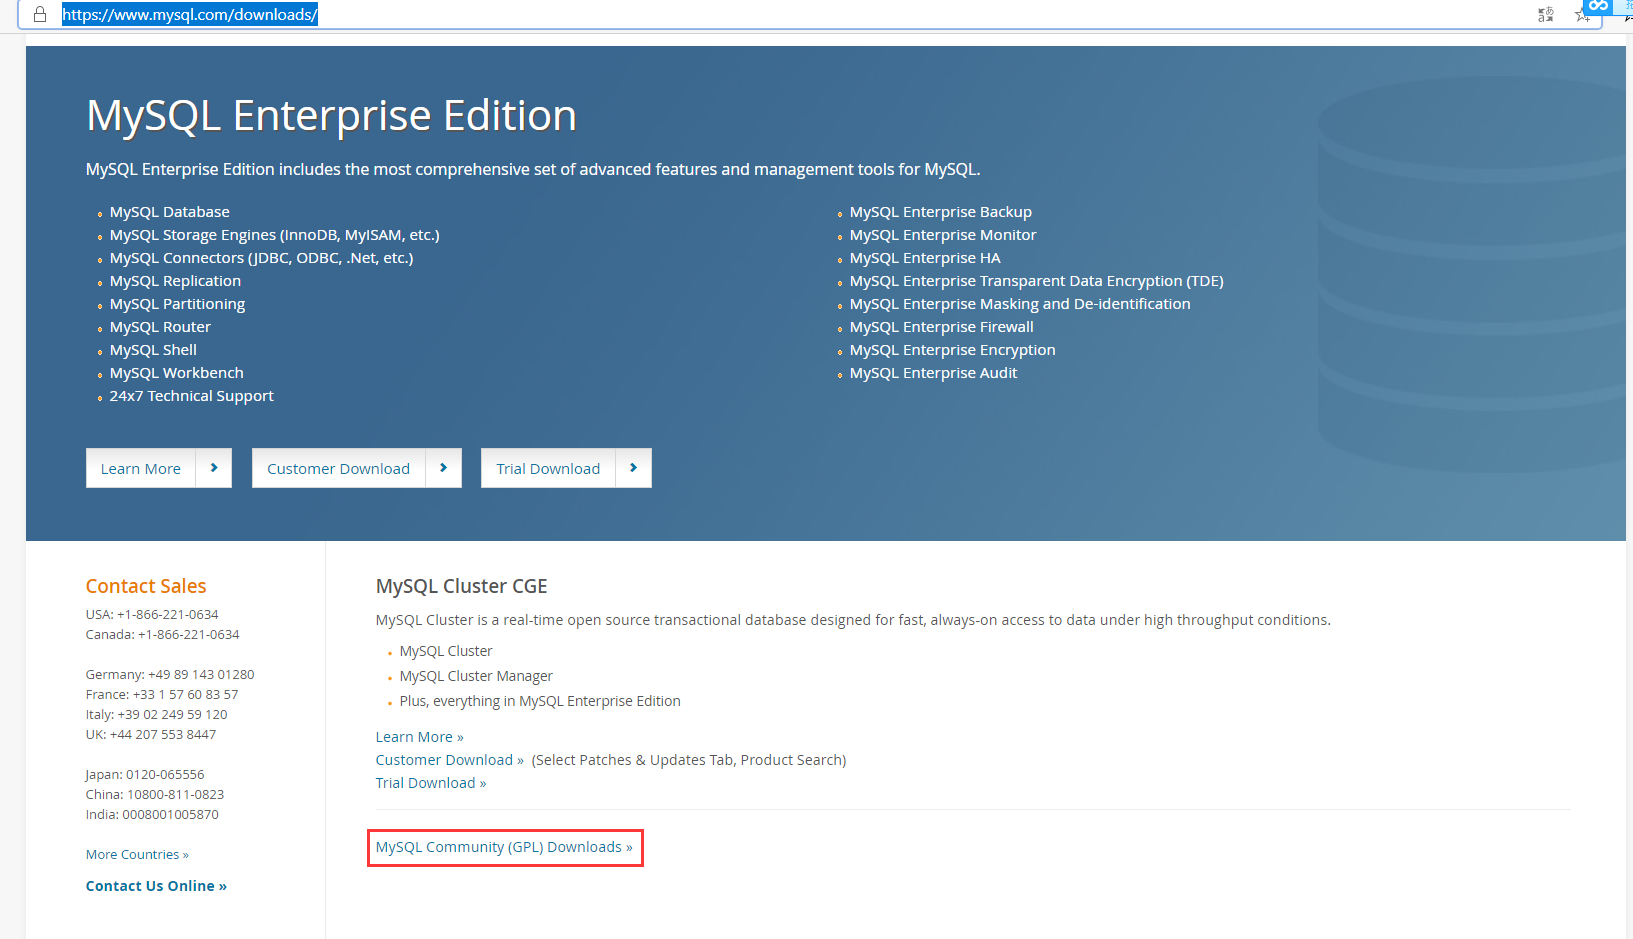The width and height of the screenshot is (1633, 939).
Task: Click the Learn More button in the Enterprise Edition banner
Action: click(159, 468)
